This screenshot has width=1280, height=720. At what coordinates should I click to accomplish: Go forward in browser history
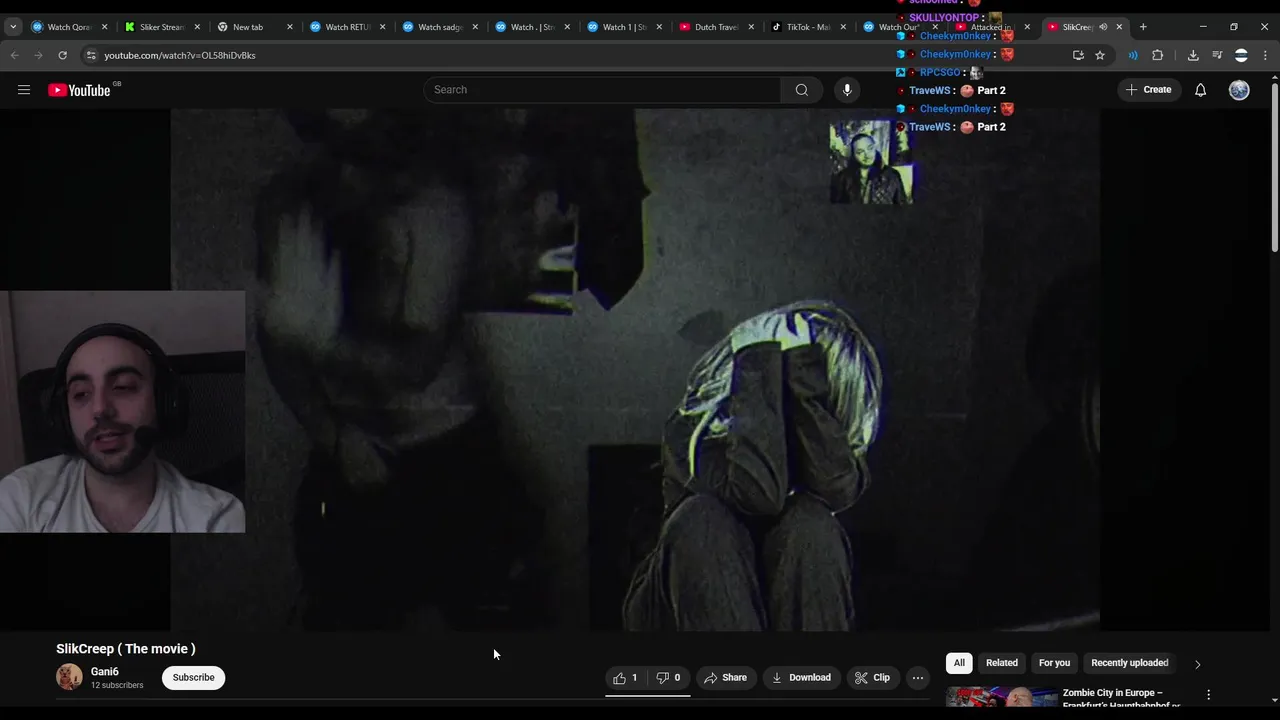(x=38, y=55)
